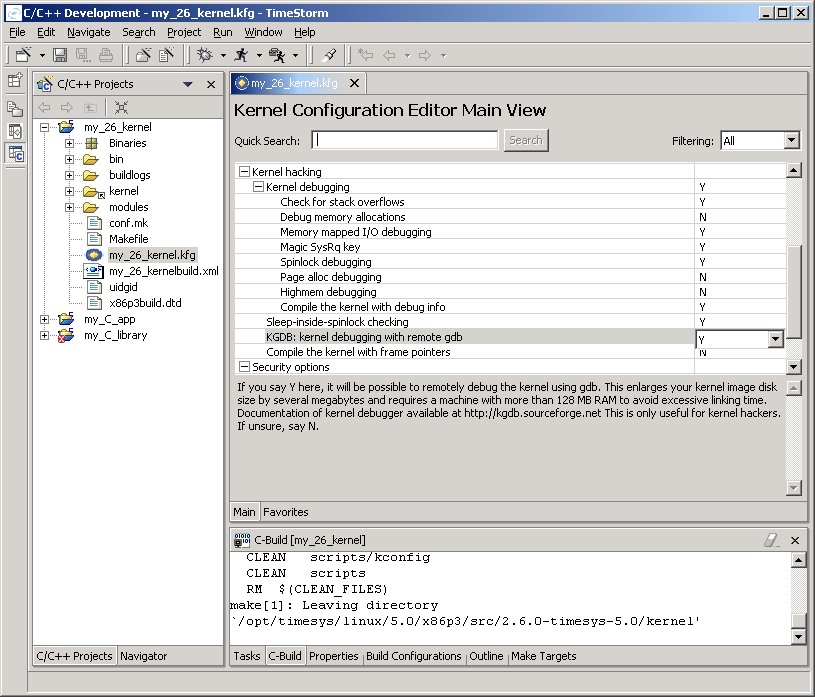The width and height of the screenshot is (815, 697).
Task: Clear the C-Build console with eraser icon
Action: [771, 540]
